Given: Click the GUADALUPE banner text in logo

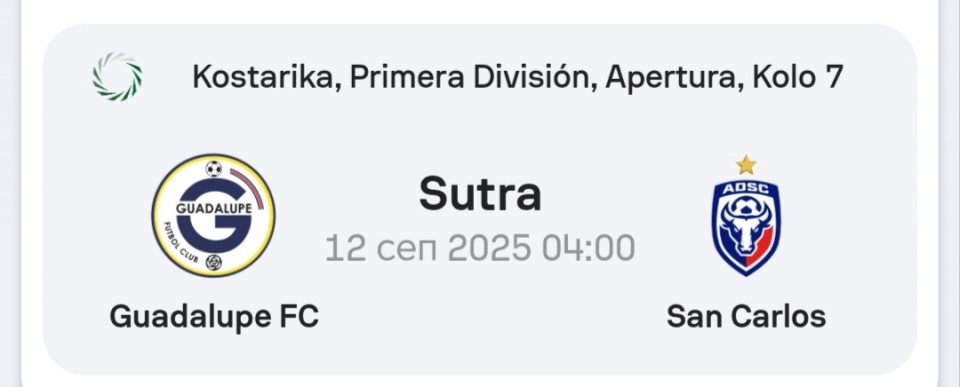Looking at the screenshot, I should [214, 209].
